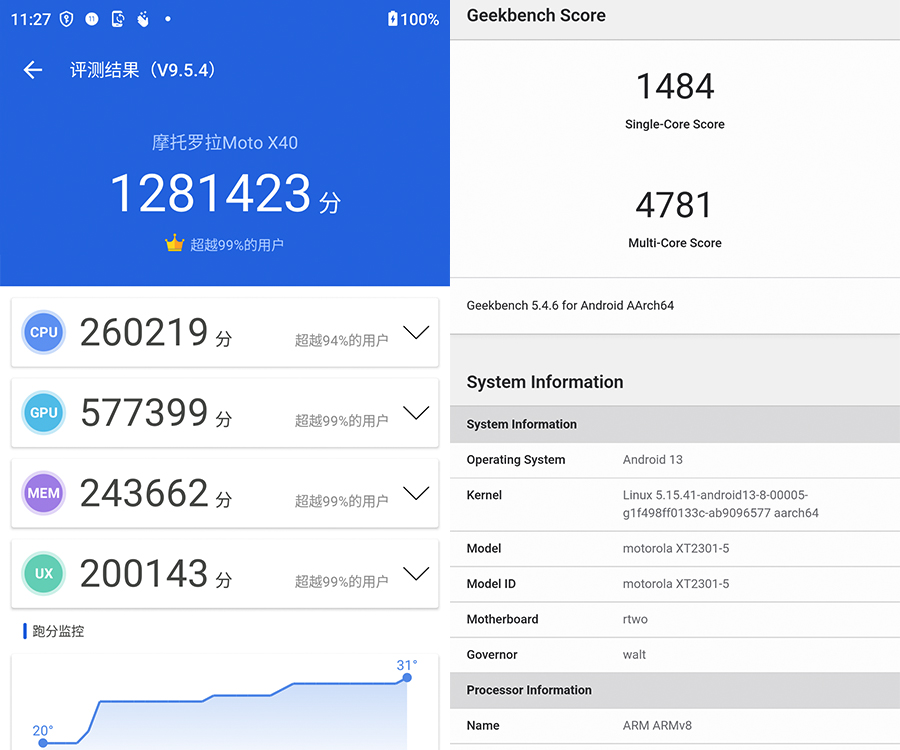Tap the multi-core score 4781

[x=674, y=205]
